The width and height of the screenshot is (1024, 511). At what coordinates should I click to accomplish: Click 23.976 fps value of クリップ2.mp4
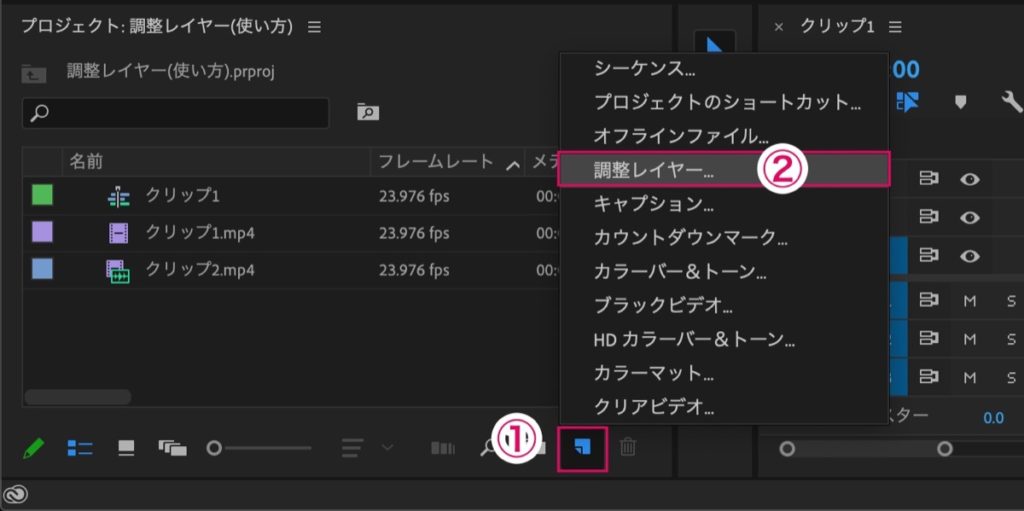click(414, 270)
